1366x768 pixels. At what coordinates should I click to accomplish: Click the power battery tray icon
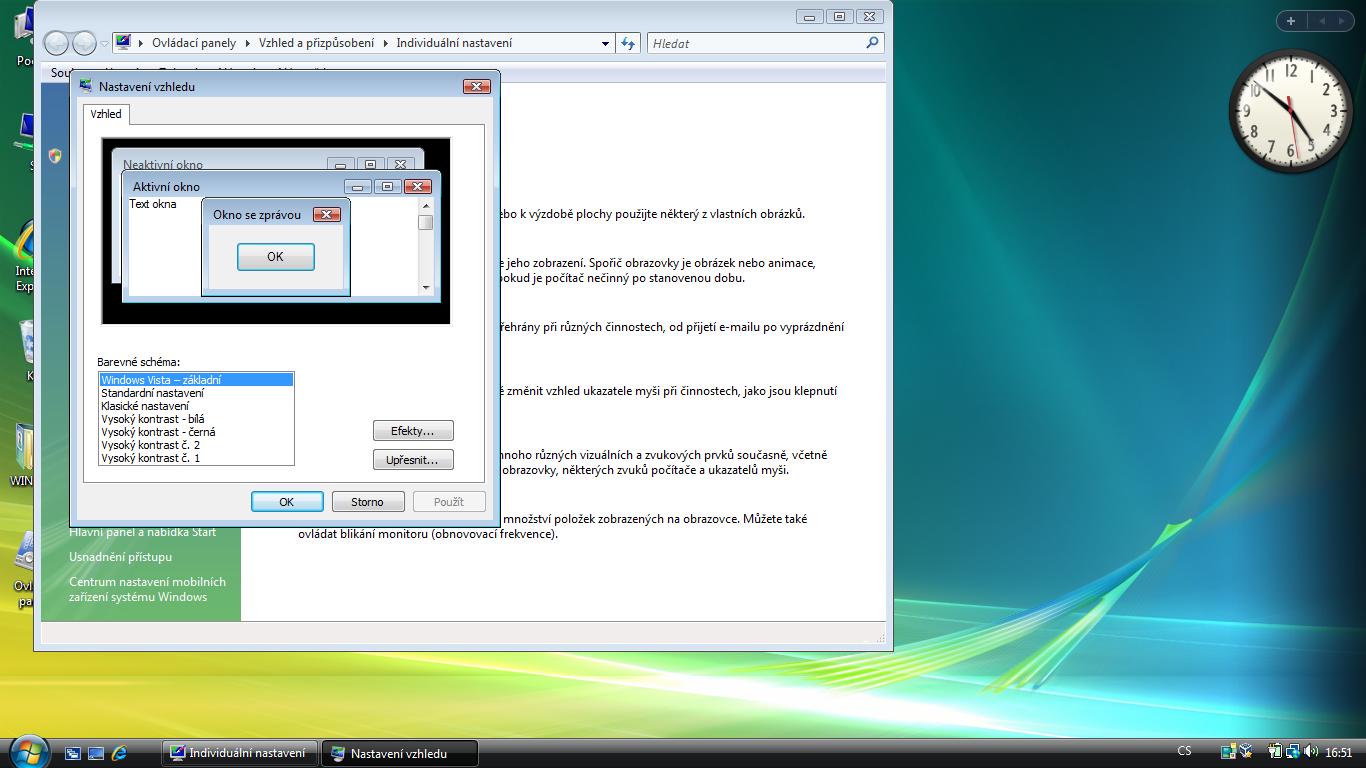tap(1275, 752)
